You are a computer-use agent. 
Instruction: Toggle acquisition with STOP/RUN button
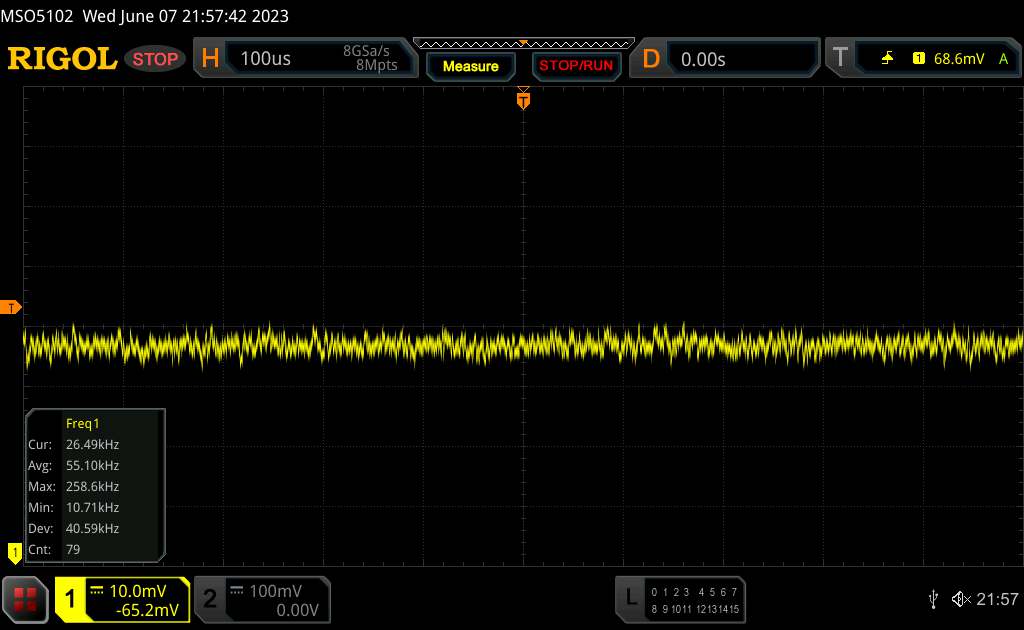click(x=576, y=66)
